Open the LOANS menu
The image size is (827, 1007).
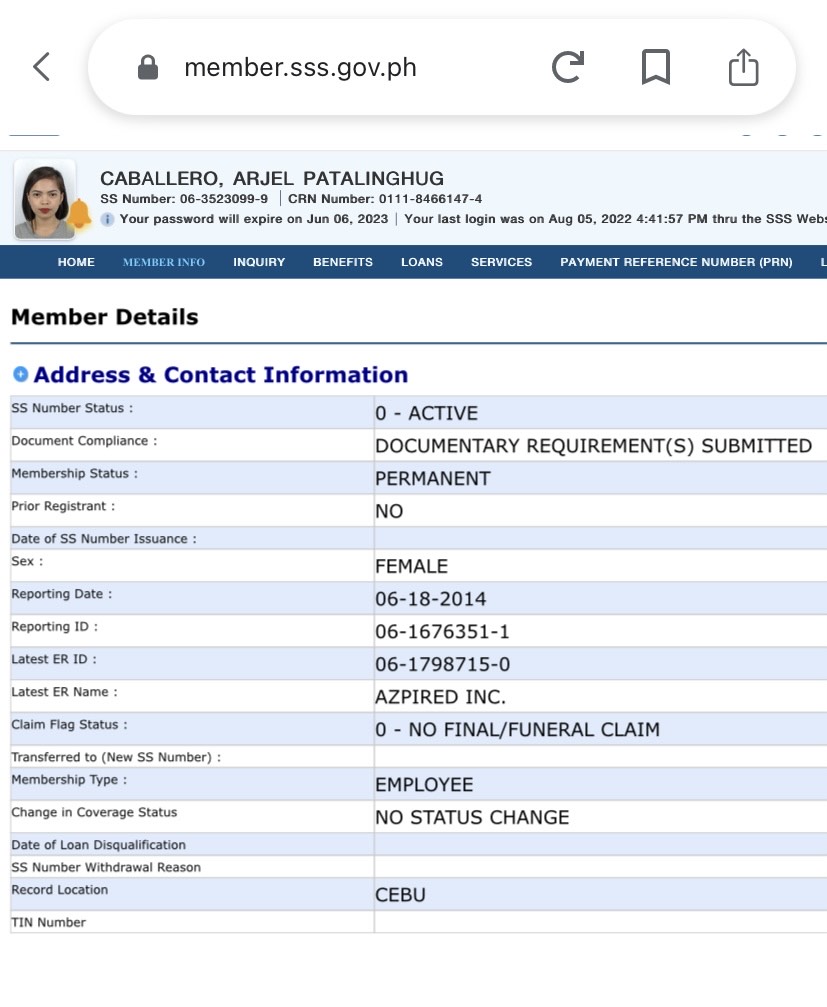tap(421, 262)
